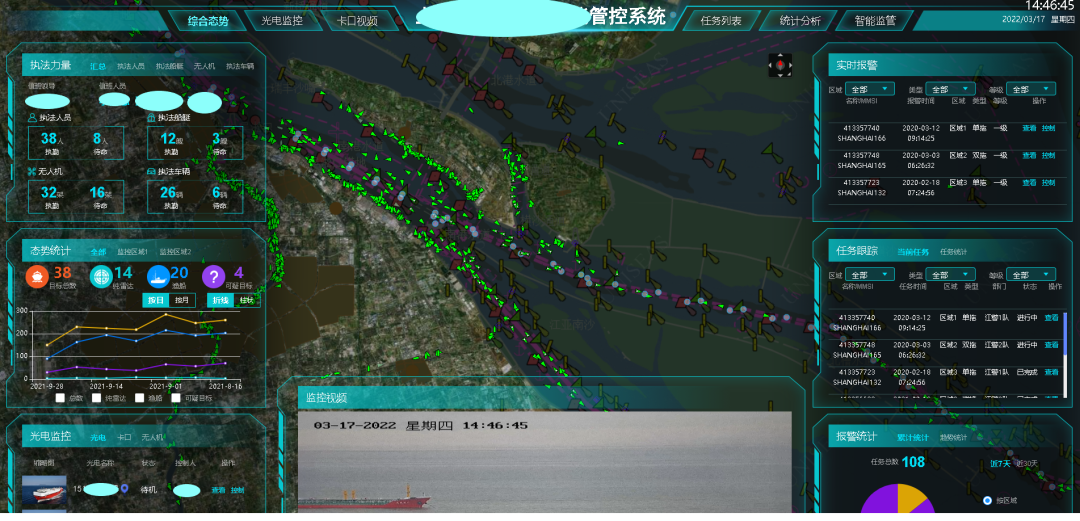
Task: Click the 无人机 drone icon
Action: tap(32, 172)
